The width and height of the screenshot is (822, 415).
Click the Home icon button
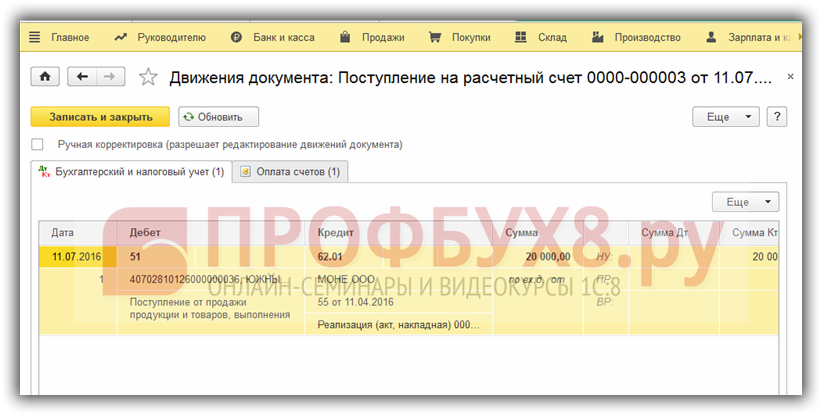pos(46,77)
